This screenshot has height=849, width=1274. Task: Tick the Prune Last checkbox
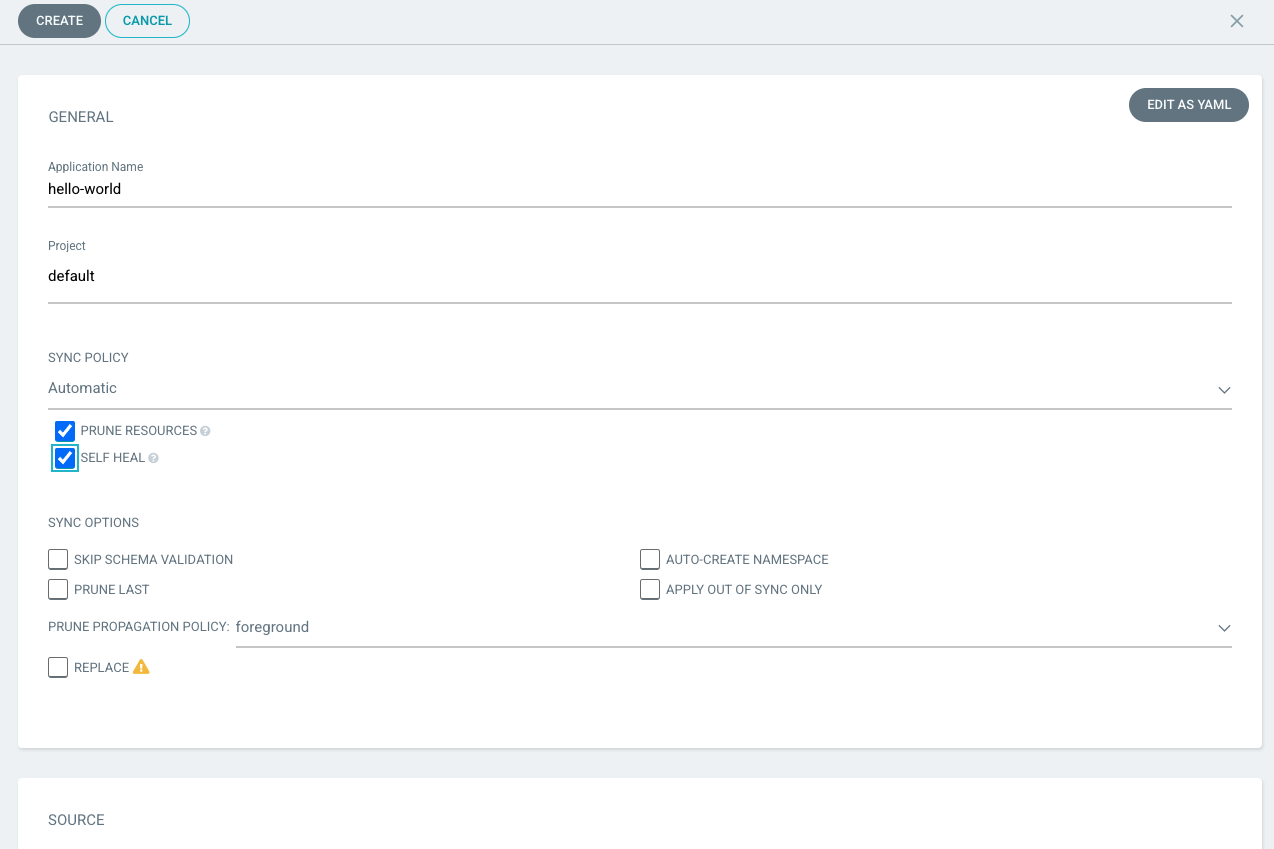pos(58,589)
